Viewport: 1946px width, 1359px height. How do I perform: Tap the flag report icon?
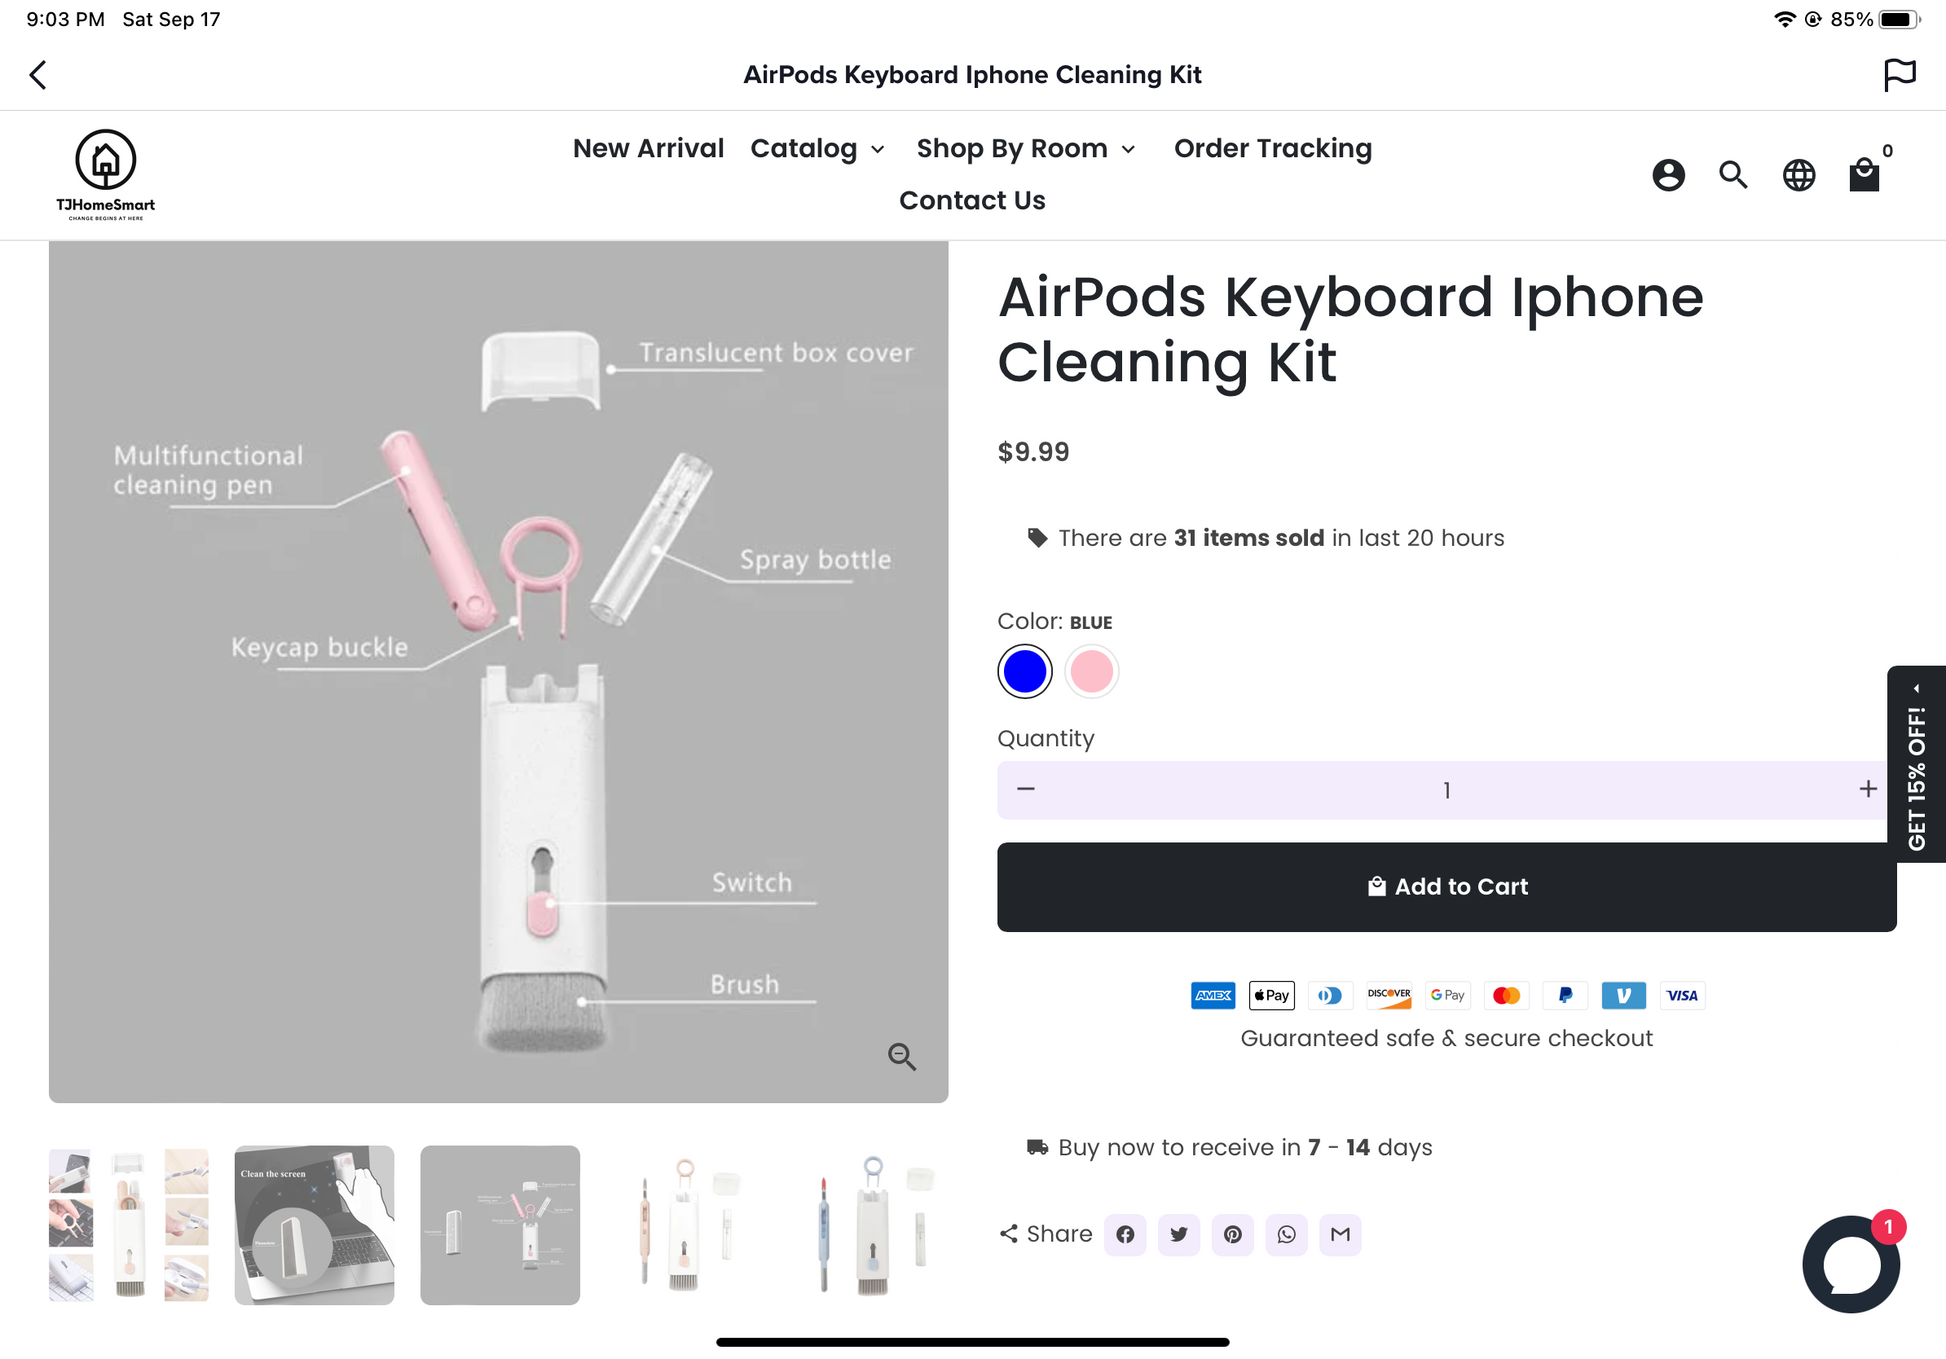coord(1899,75)
